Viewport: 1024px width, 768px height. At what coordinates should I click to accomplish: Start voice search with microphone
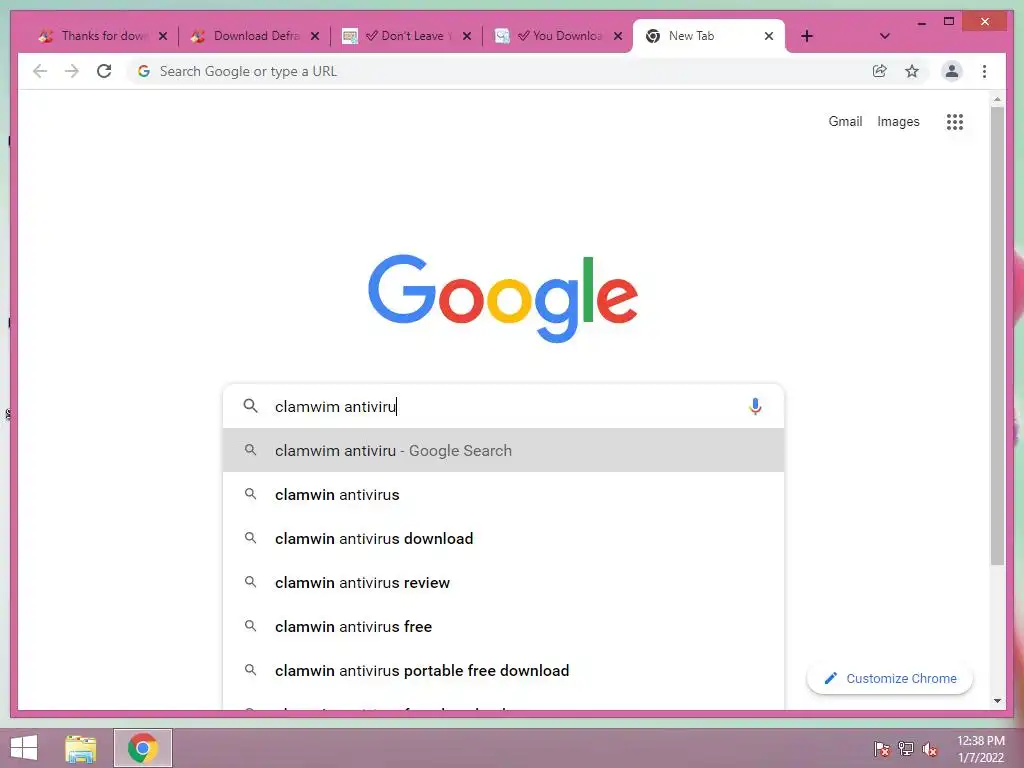coord(755,406)
